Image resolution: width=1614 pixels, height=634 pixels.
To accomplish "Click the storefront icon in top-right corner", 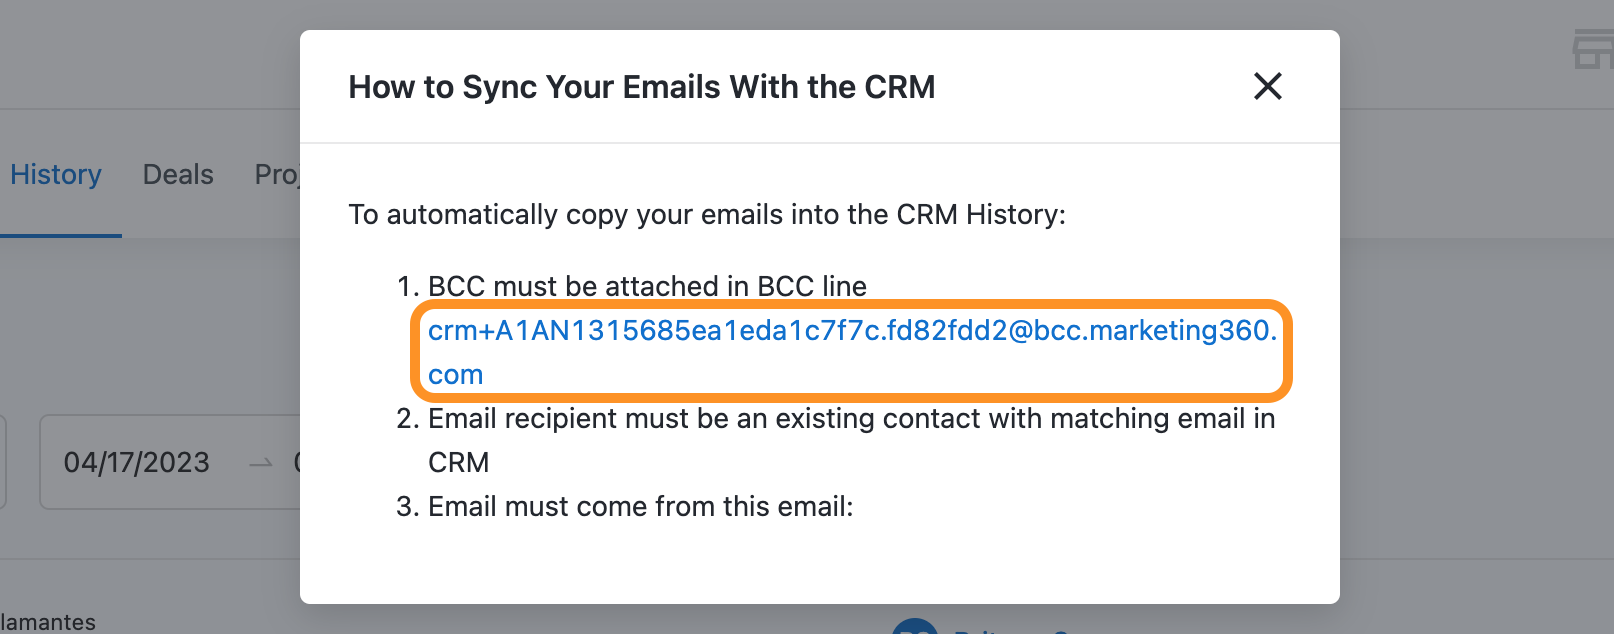I will tap(1592, 50).
